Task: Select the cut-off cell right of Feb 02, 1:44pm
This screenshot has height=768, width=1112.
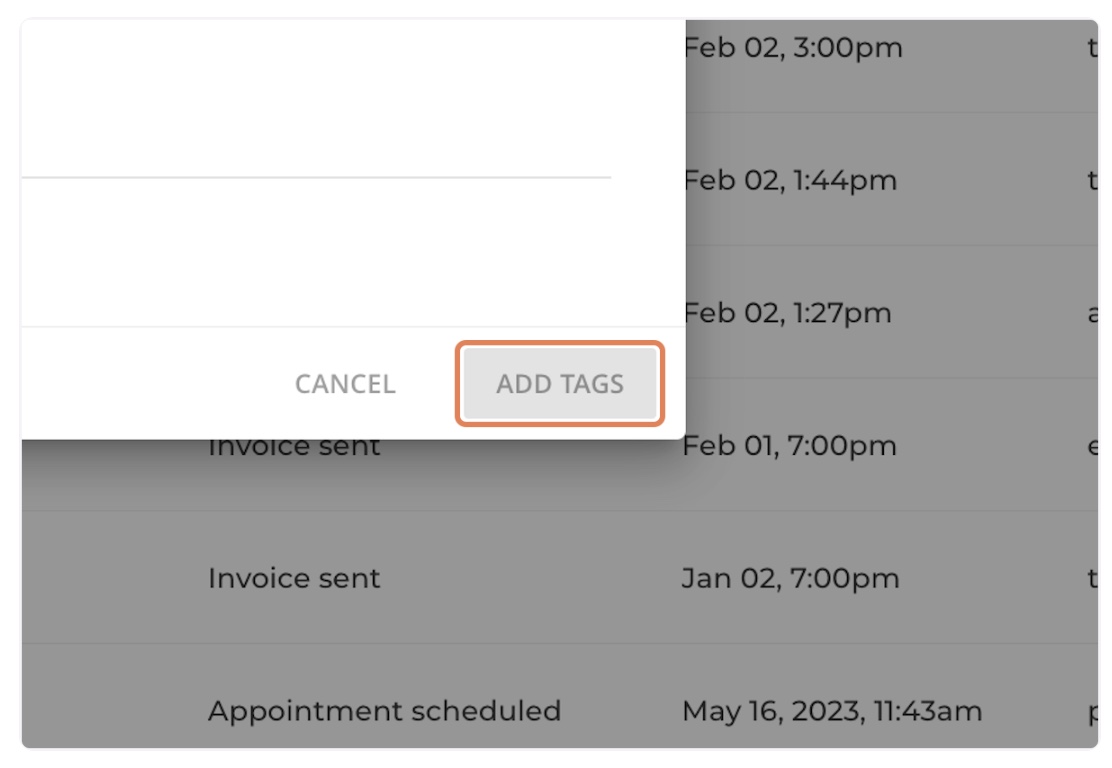Action: pyautogui.click(x=1091, y=181)
